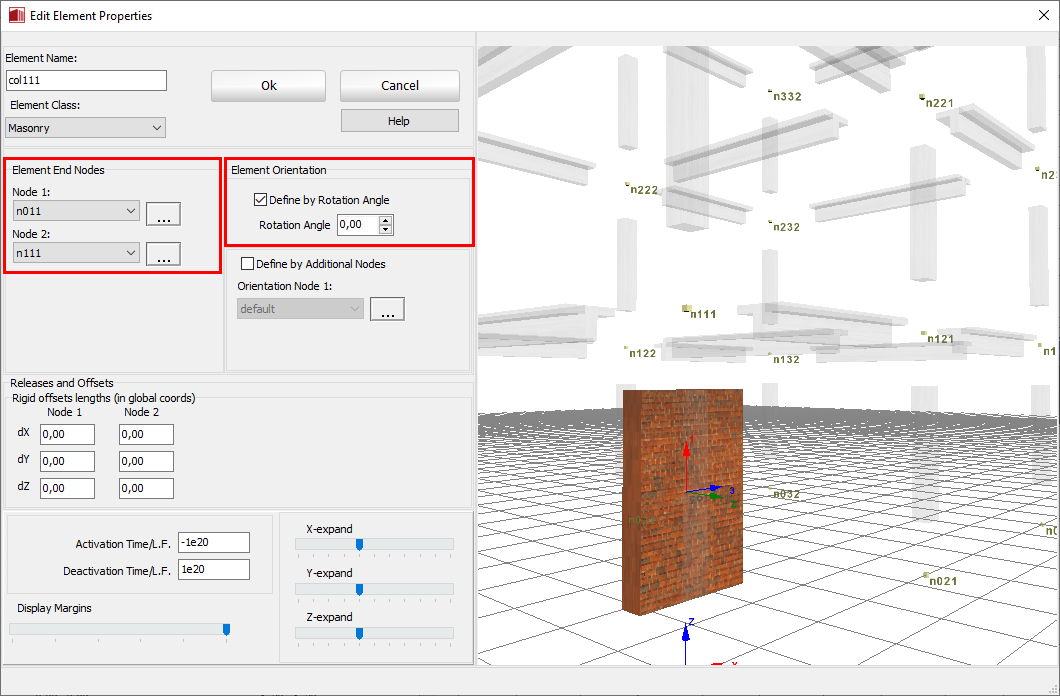Click the Cancel button
Image resolution: width=1060 pixels, height=696 pixels.
tap(399, 86)
